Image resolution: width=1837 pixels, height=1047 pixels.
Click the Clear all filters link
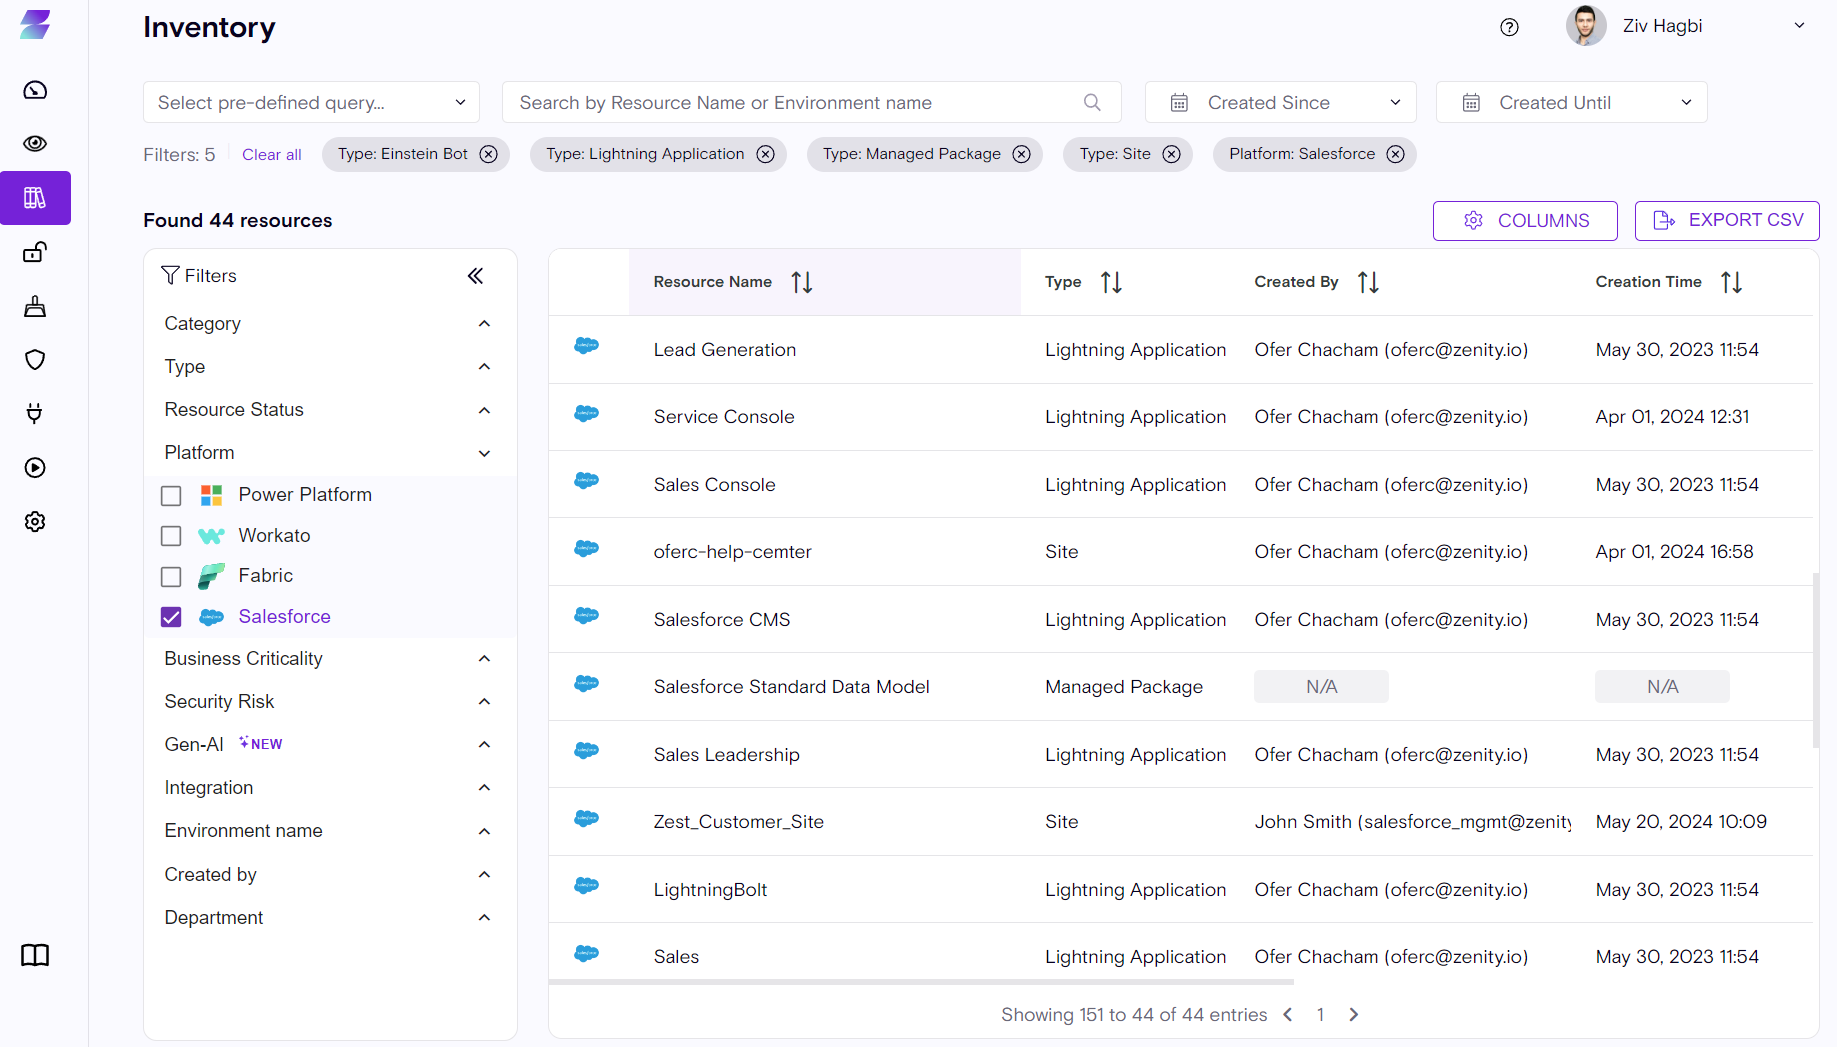[x=271, y=155]
